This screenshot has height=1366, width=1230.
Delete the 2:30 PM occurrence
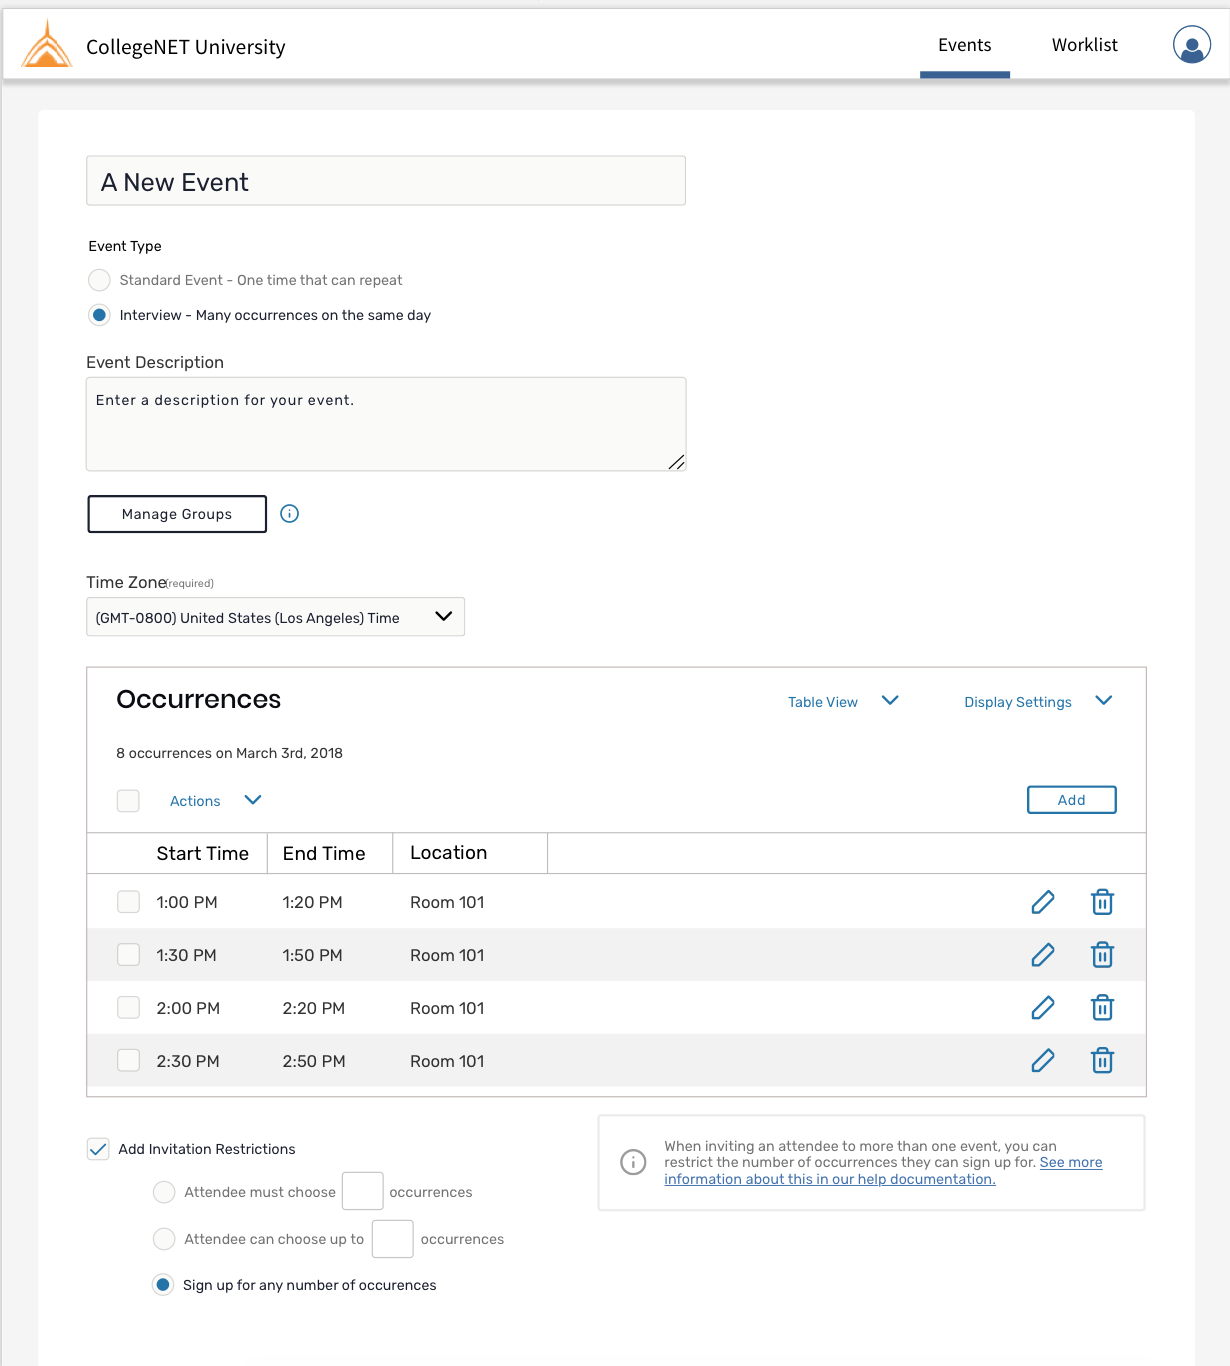click(1102, 1061)
